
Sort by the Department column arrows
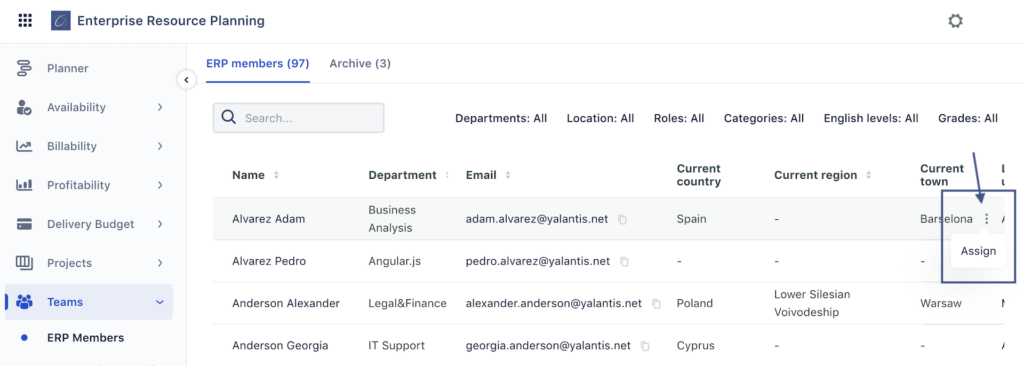coord(447,175)
